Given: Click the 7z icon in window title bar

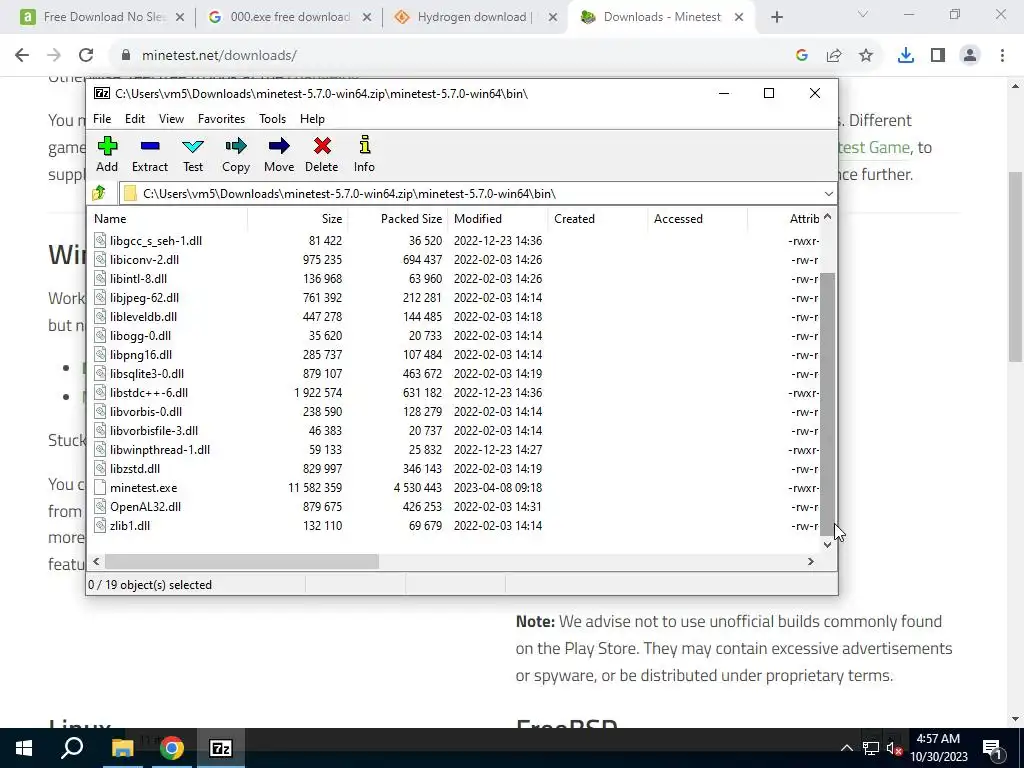Looking at the screenshot, I should tap(102, 93).
